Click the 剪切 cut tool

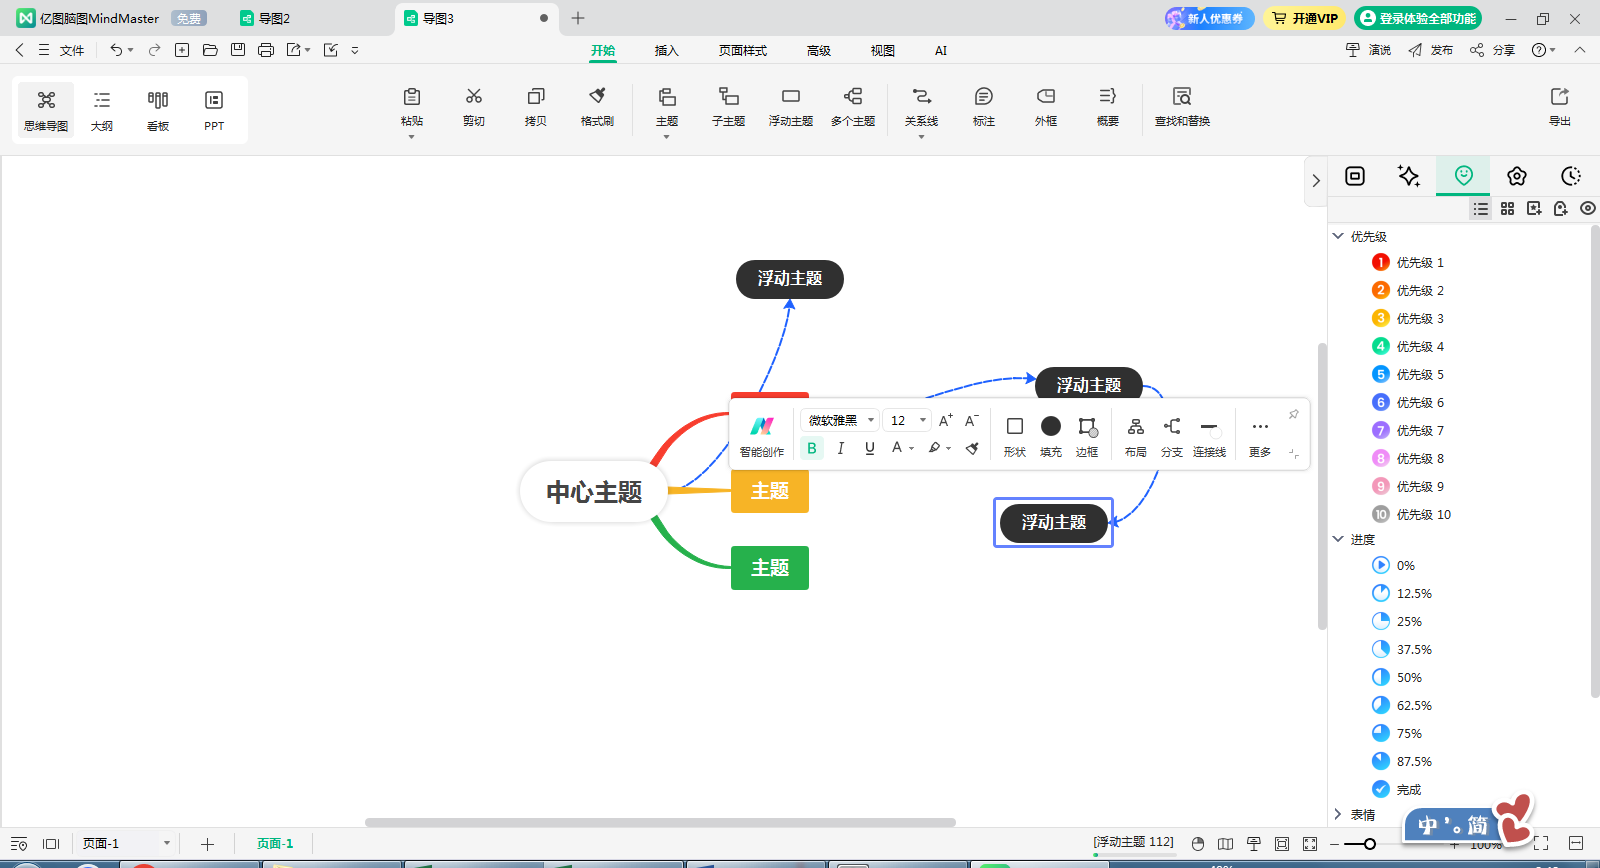(x=474, y=106)
